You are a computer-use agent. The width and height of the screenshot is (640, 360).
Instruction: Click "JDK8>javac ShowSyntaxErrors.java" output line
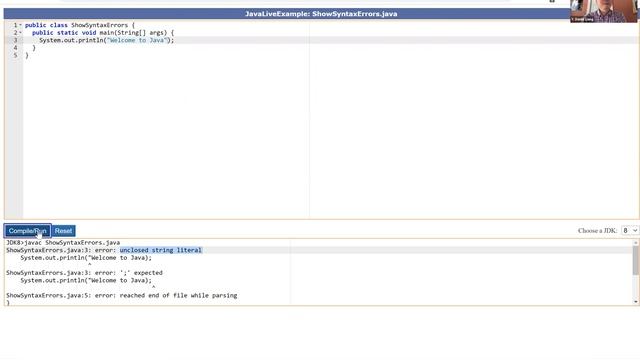tap(63, 242)
